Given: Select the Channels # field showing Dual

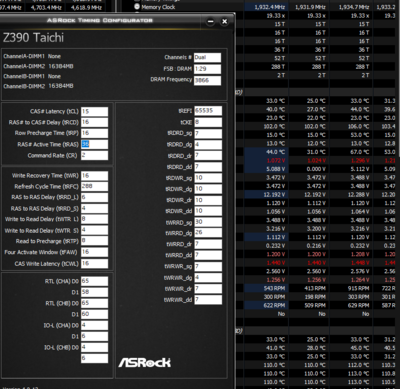Looking at the screenshot, I should (x=207, y=57).
